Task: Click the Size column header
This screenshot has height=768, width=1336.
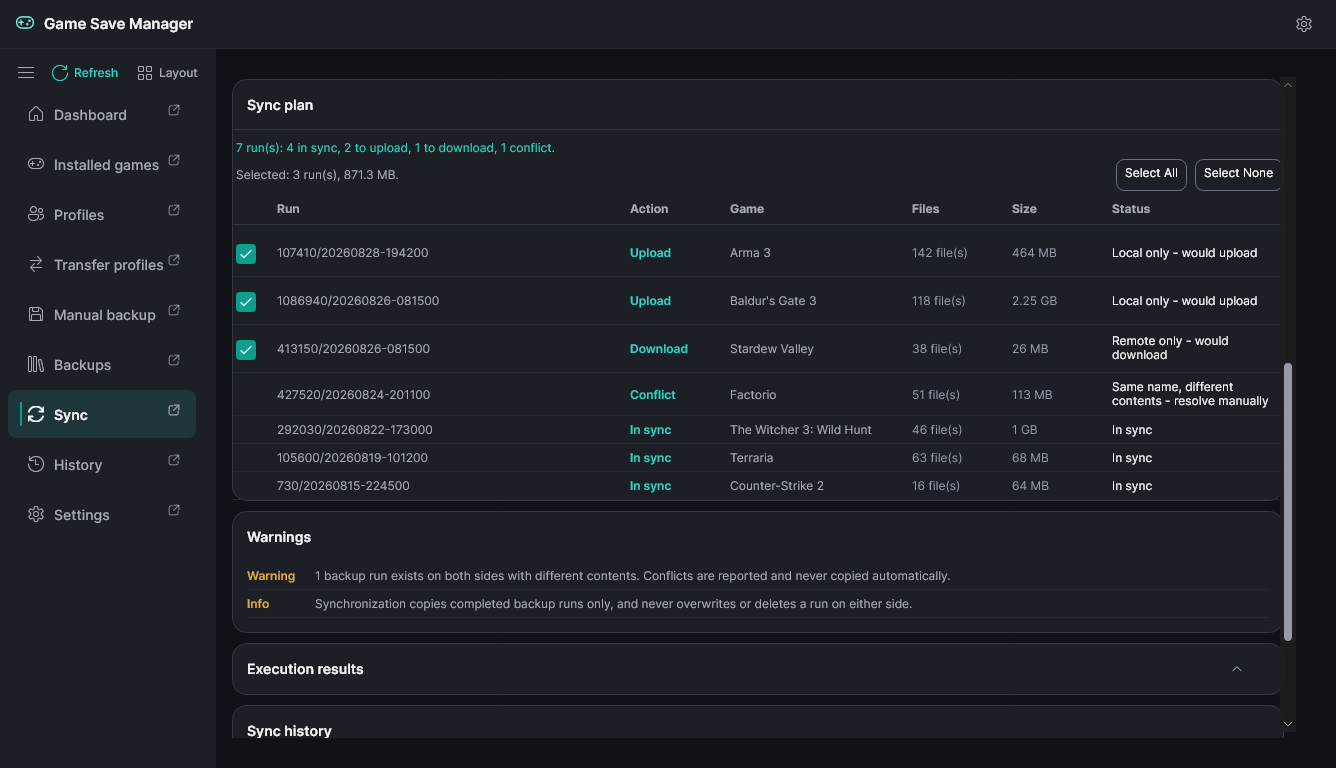Action: [x=1024, y=209]
